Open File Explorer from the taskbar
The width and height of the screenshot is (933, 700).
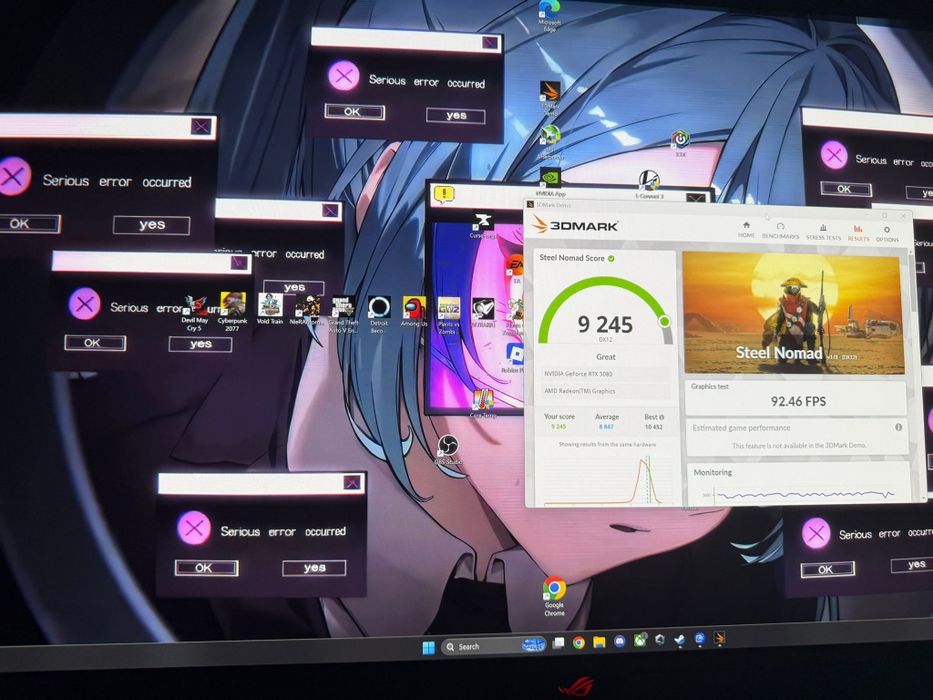(x=599, y=642)
